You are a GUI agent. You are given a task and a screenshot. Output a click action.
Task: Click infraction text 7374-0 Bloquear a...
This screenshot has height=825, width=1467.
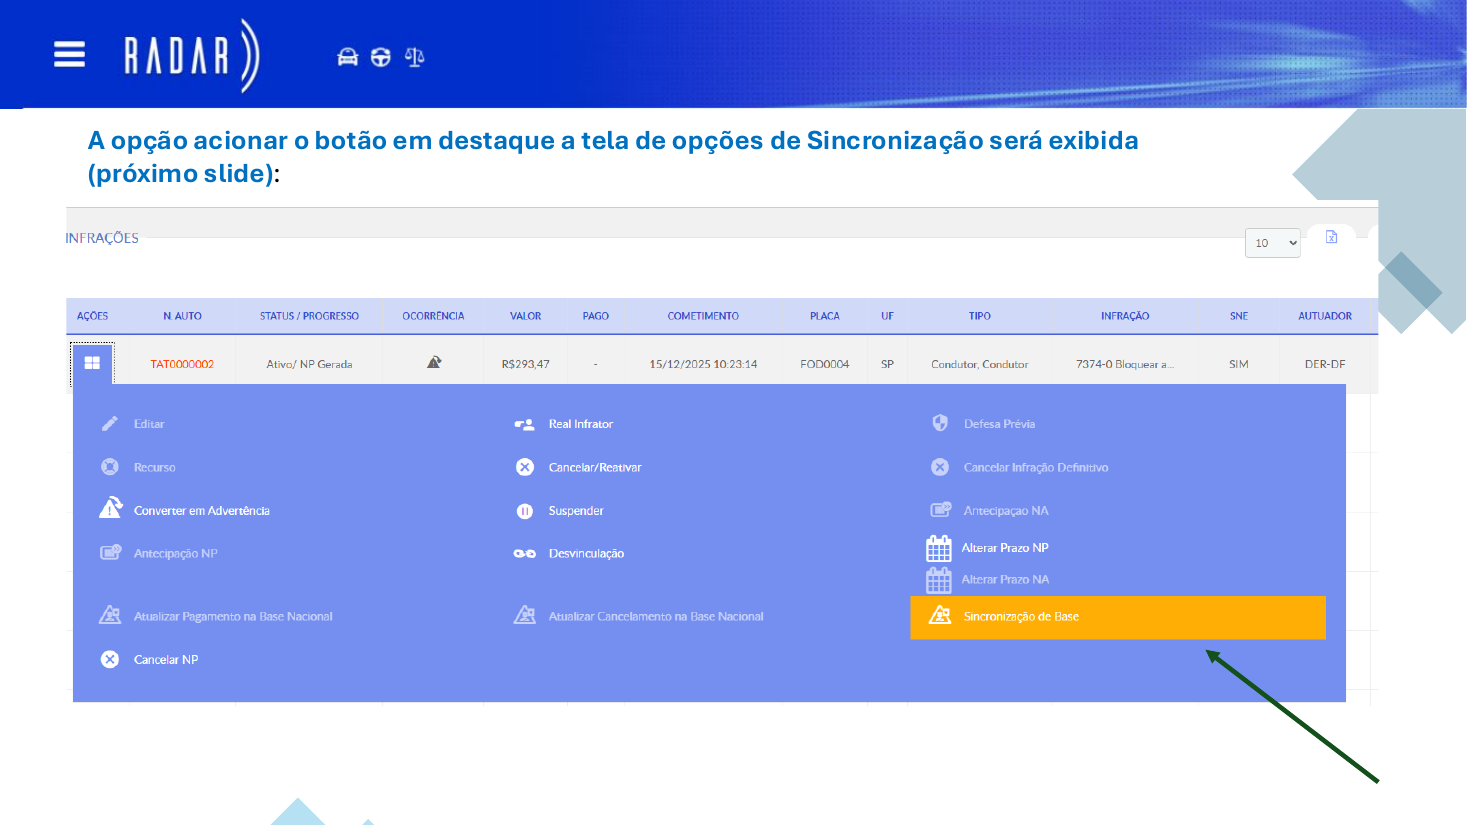coord(1125,364)
